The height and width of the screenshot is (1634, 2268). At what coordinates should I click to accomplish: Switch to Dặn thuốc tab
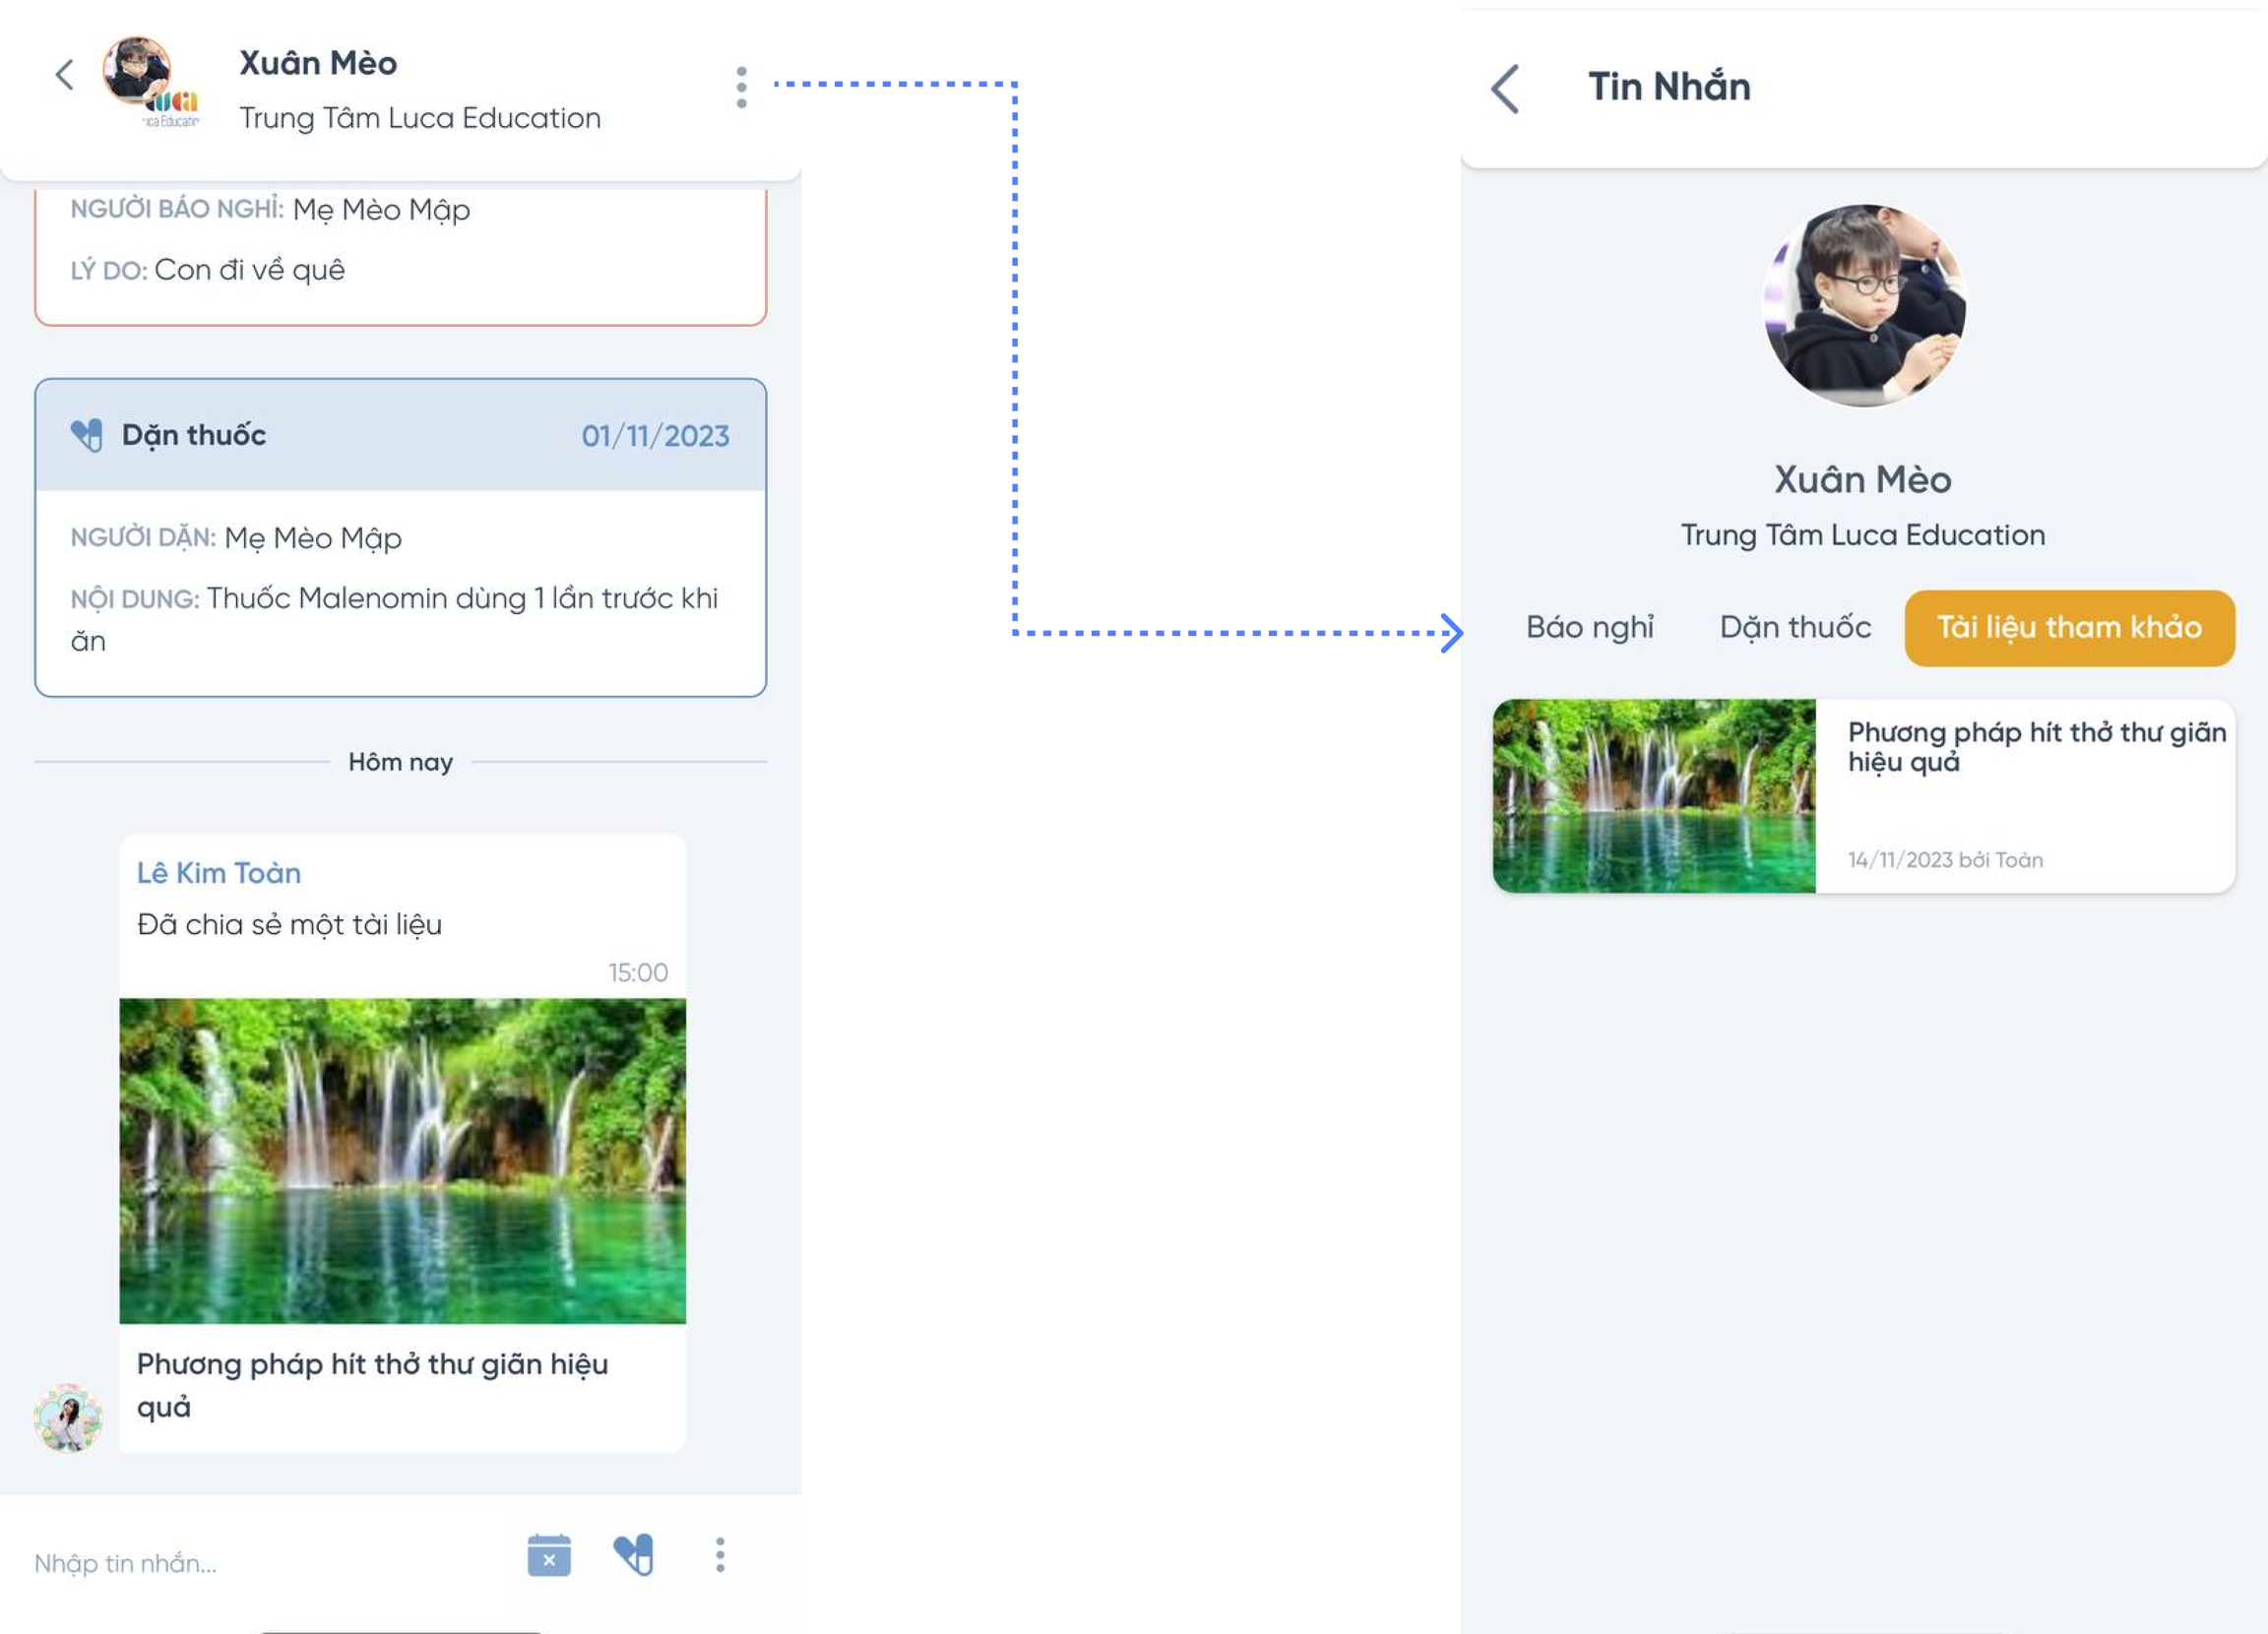pos(1795,628)
